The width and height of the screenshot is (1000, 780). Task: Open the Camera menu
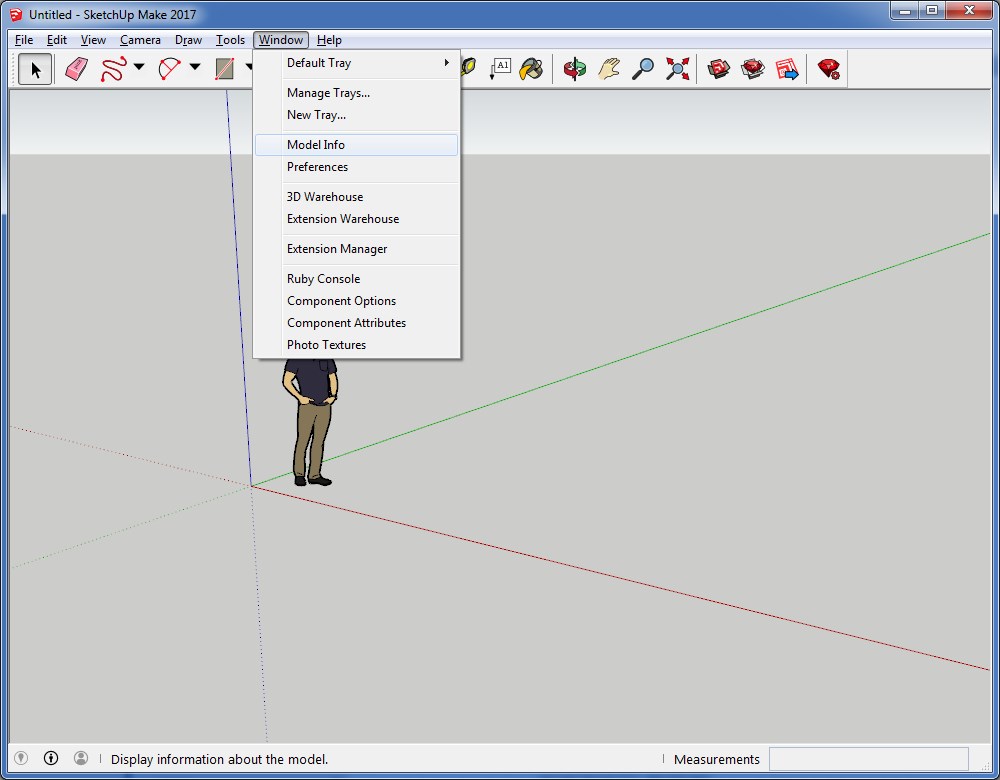point(140,40)
